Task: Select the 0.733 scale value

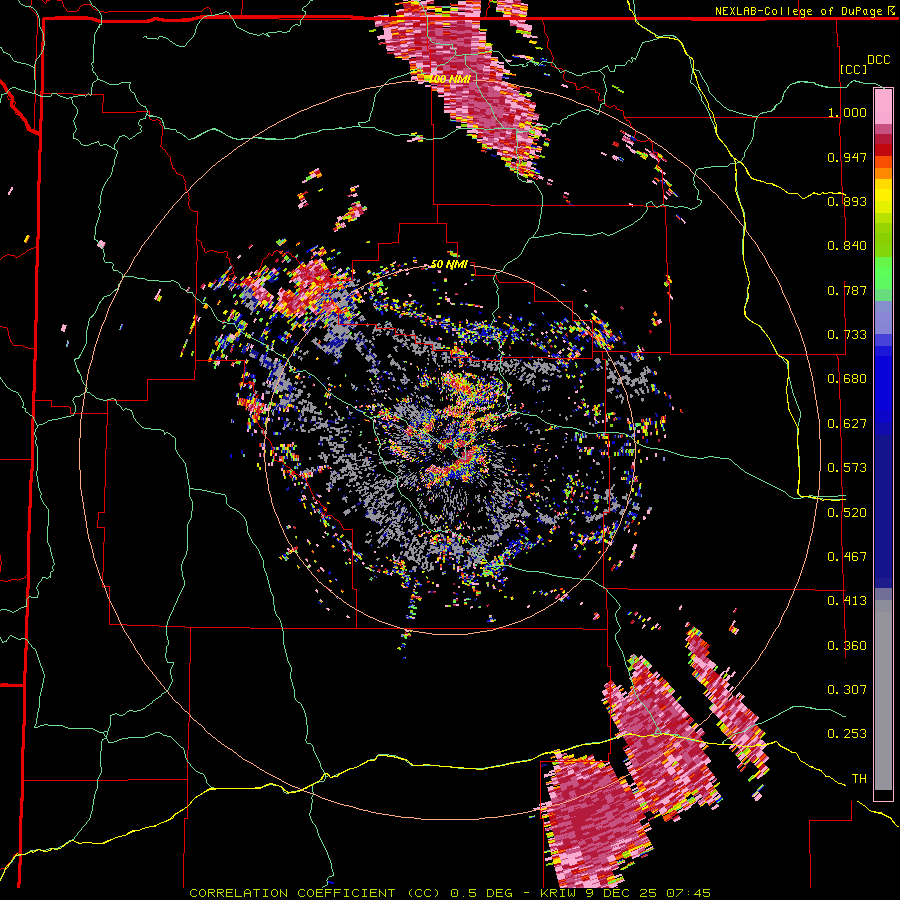Action: [847, 334]
